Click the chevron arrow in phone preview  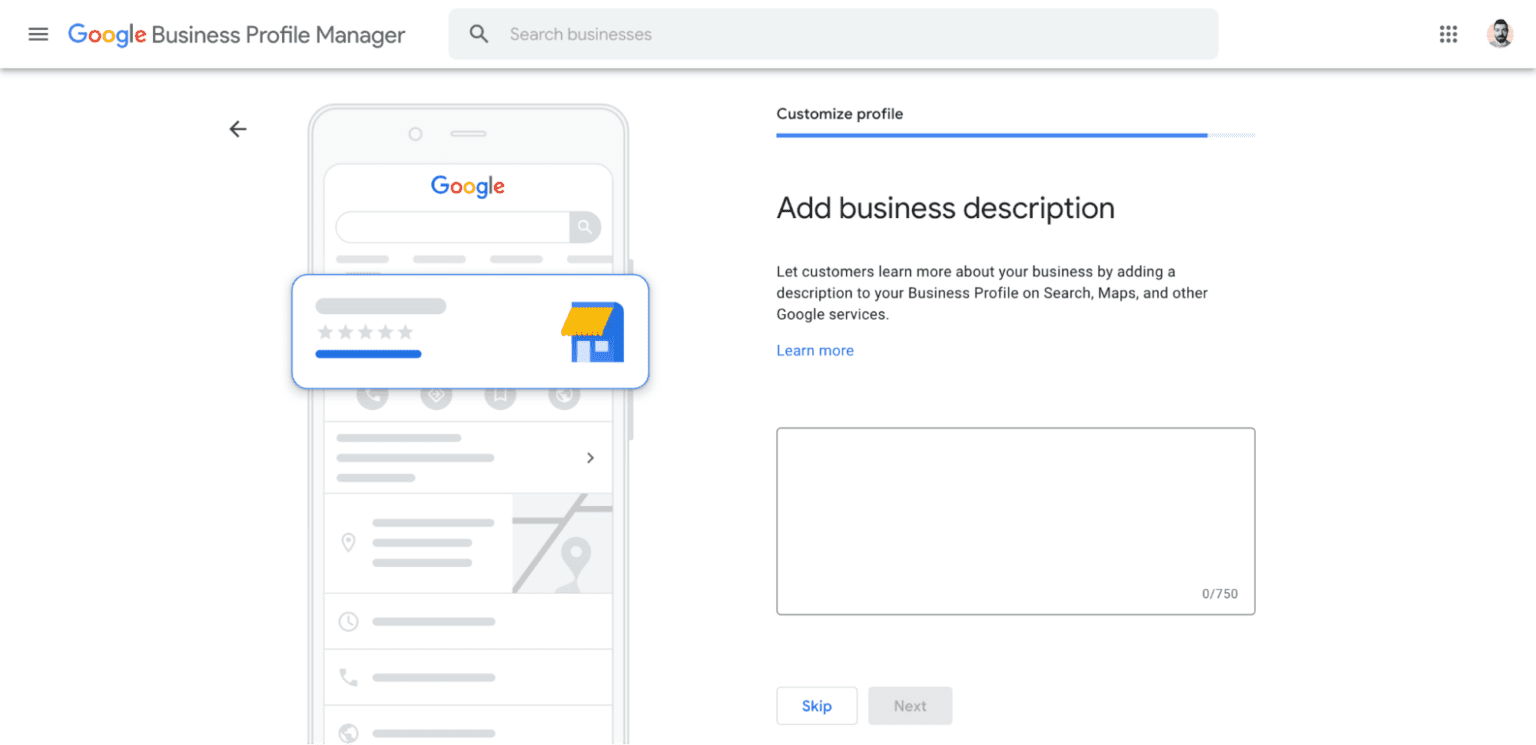pos(590,458)
